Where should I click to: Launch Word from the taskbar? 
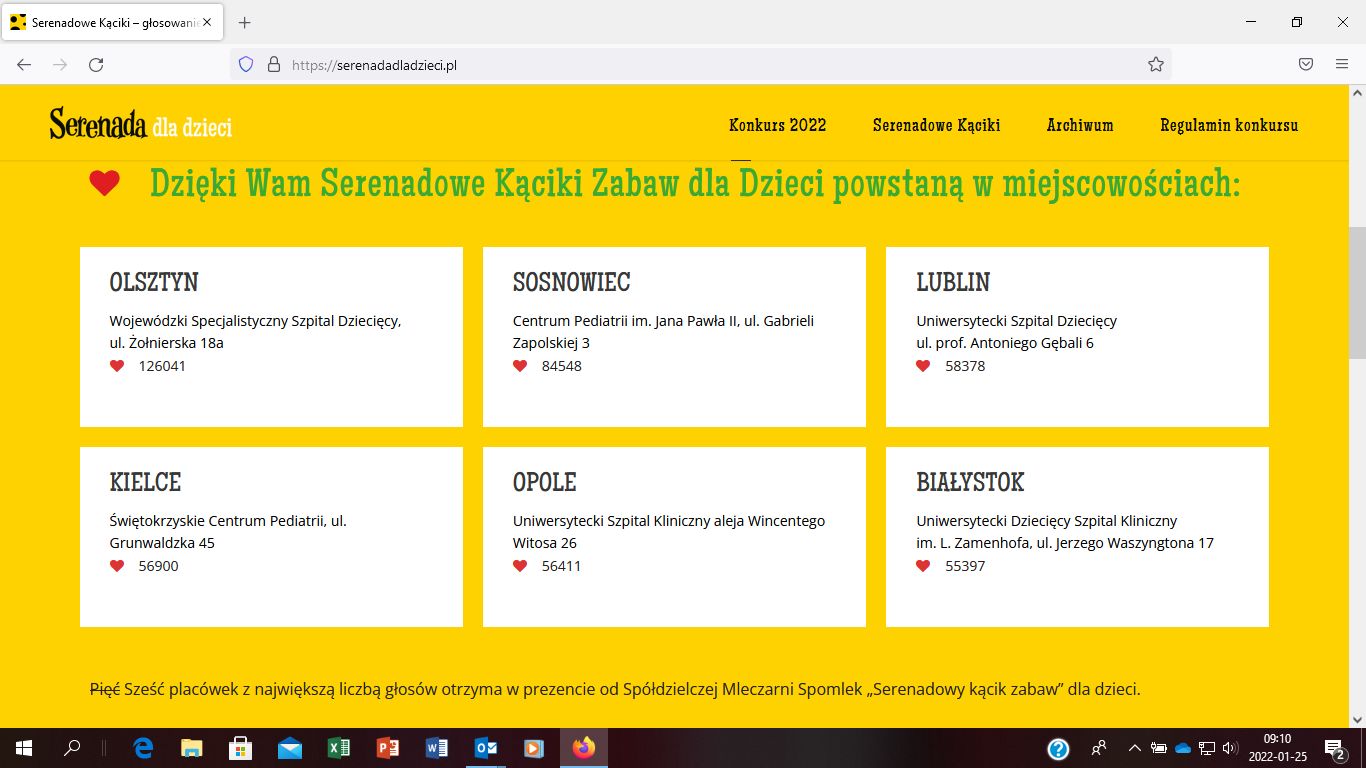[x=437, y=748]
